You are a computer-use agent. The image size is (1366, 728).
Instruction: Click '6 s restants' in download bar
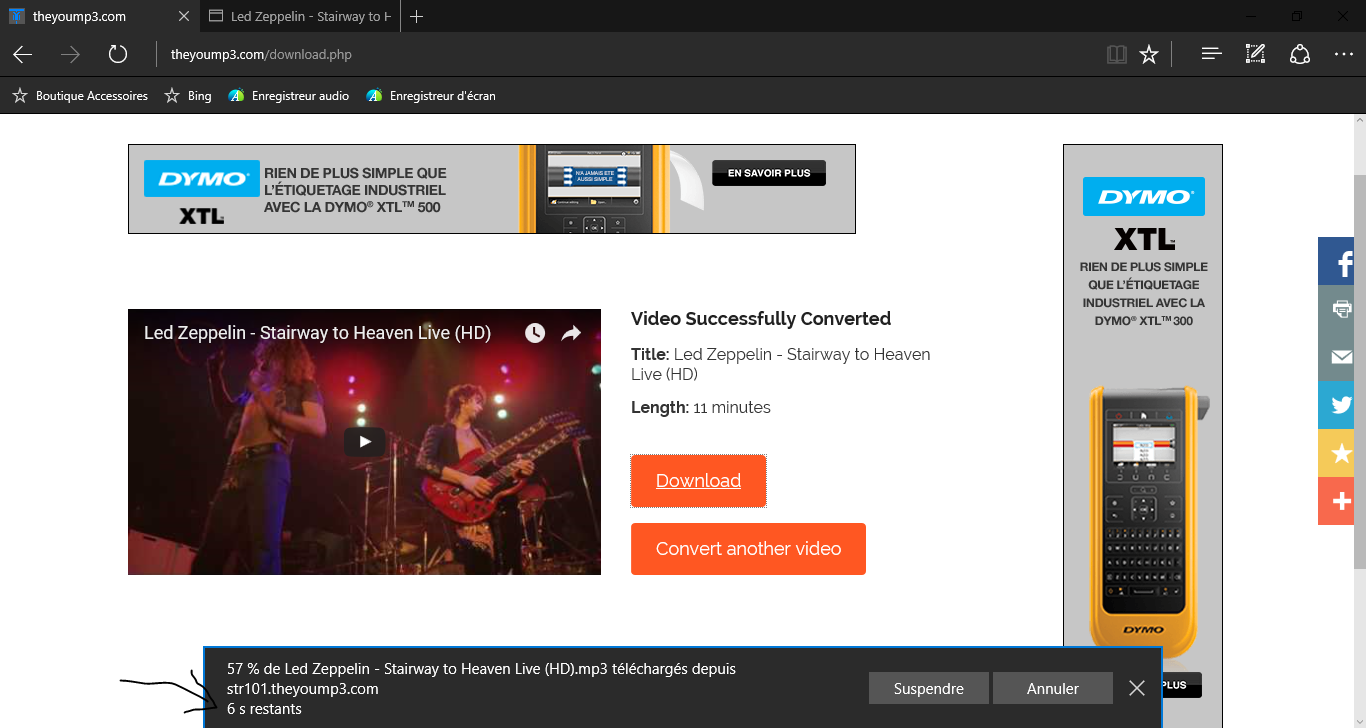click(x=264, y=709)
